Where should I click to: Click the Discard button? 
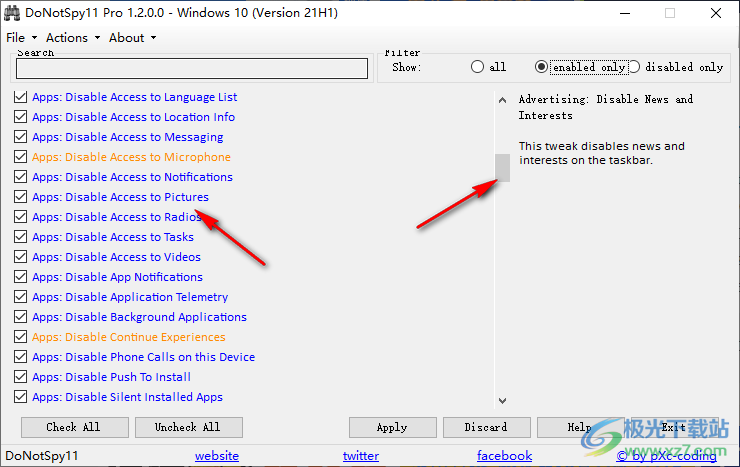tap(487, 427)
